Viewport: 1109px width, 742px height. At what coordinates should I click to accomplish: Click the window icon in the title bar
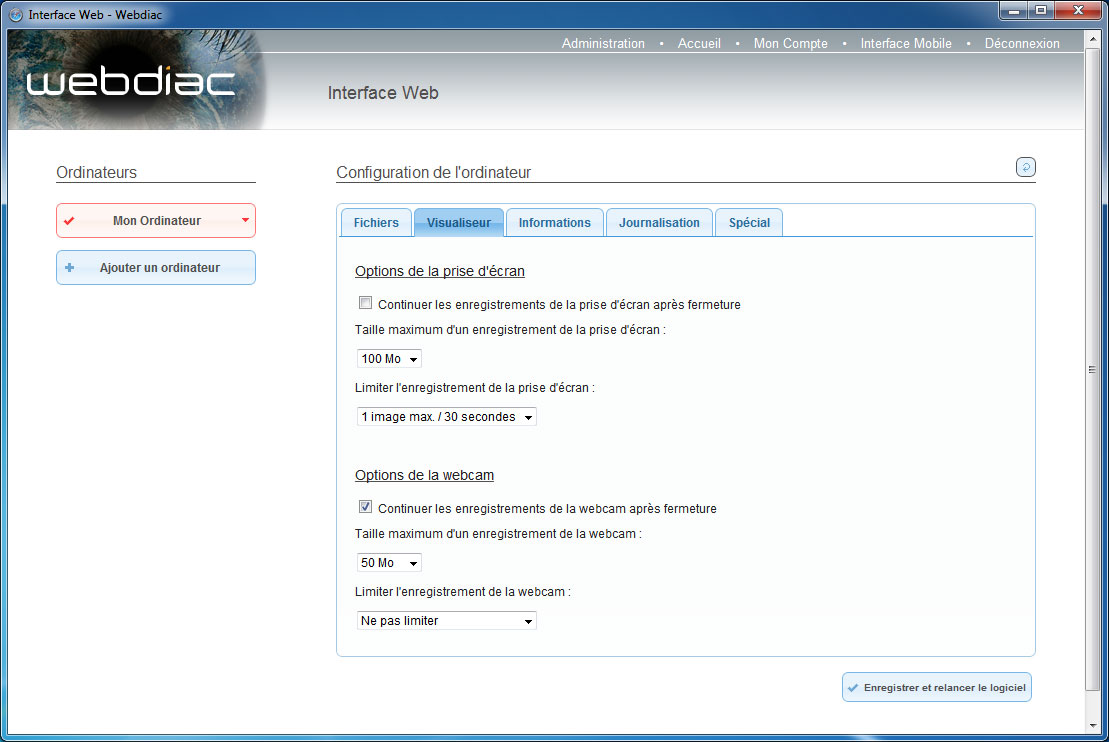pos(16,15)
